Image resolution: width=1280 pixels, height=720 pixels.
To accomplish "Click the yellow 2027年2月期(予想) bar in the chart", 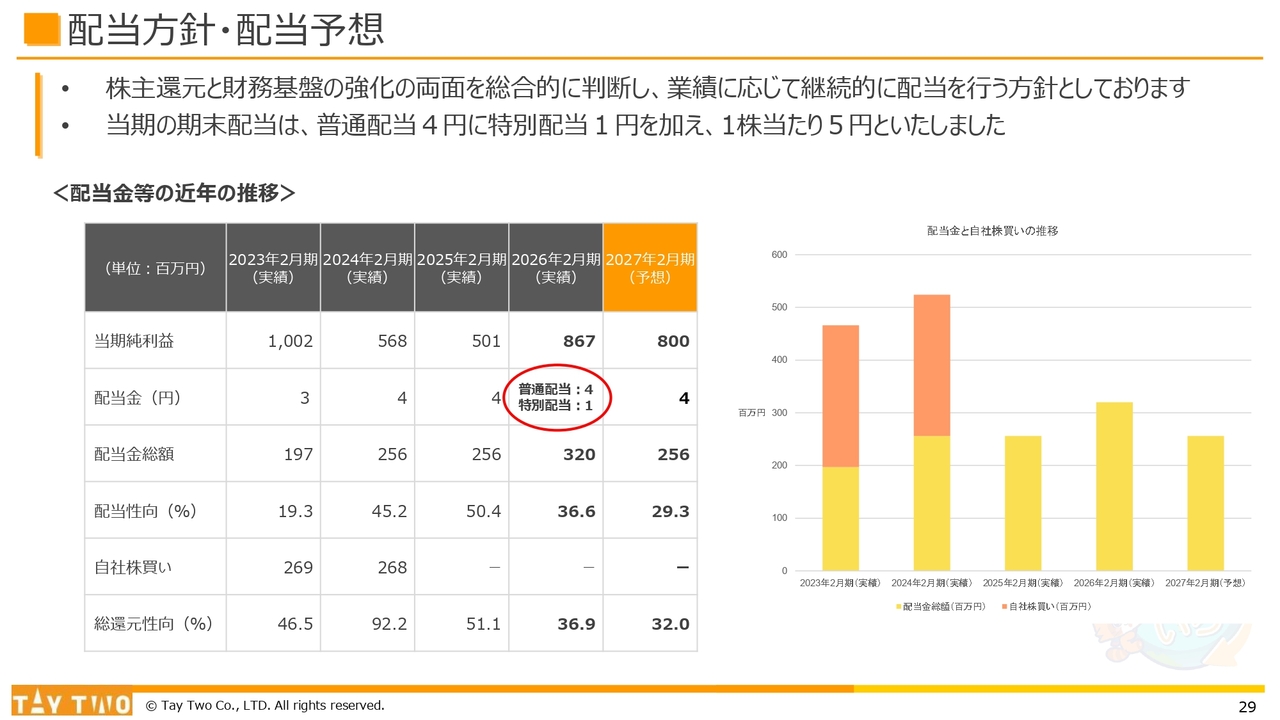I will coord(1206,503).
